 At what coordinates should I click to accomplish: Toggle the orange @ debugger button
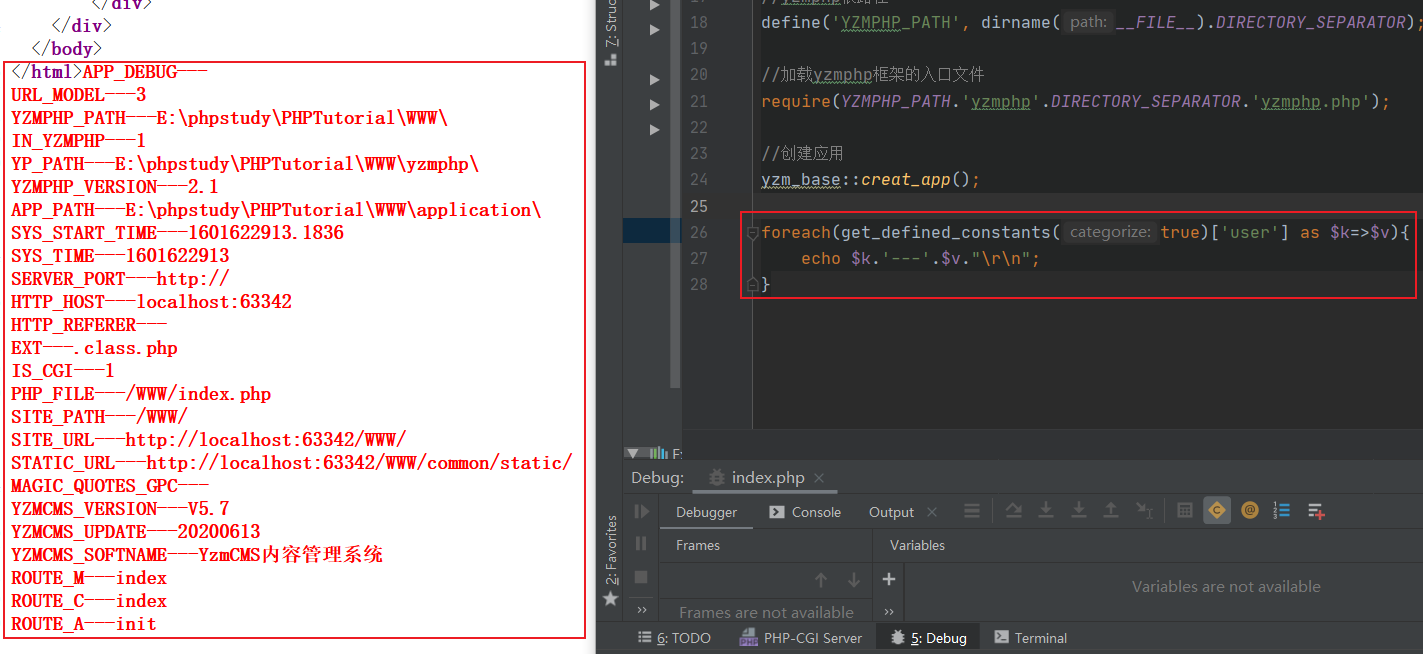click(x=1250, y=511)
